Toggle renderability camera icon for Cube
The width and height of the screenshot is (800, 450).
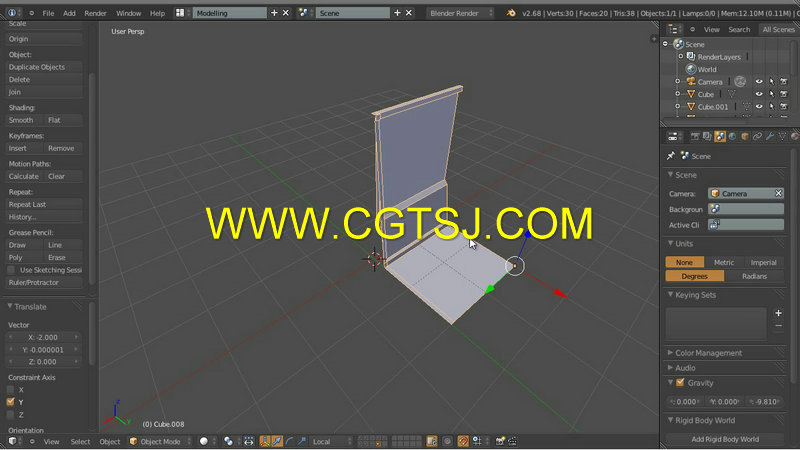tap(784, 94)
